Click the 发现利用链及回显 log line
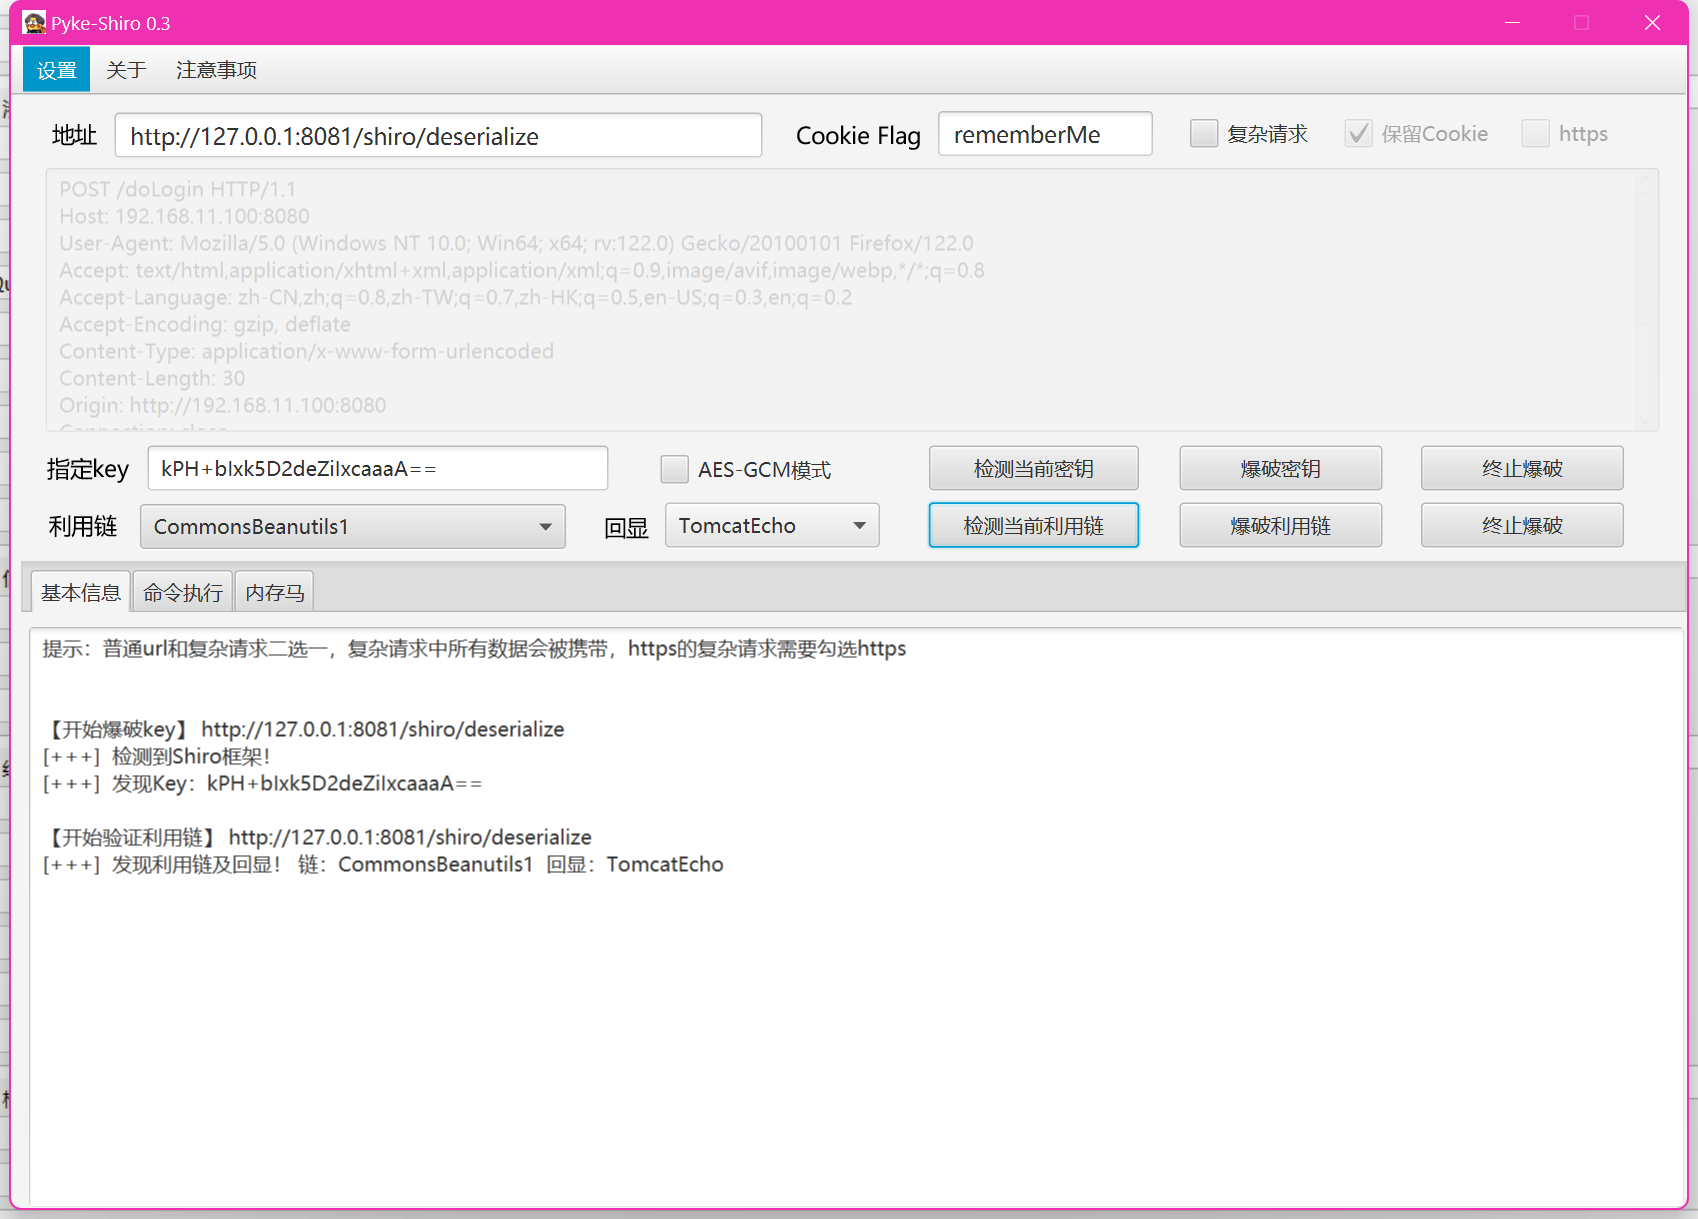Image resolution: width=1698 pixels, height=1219 pixels. coord(383,864)
